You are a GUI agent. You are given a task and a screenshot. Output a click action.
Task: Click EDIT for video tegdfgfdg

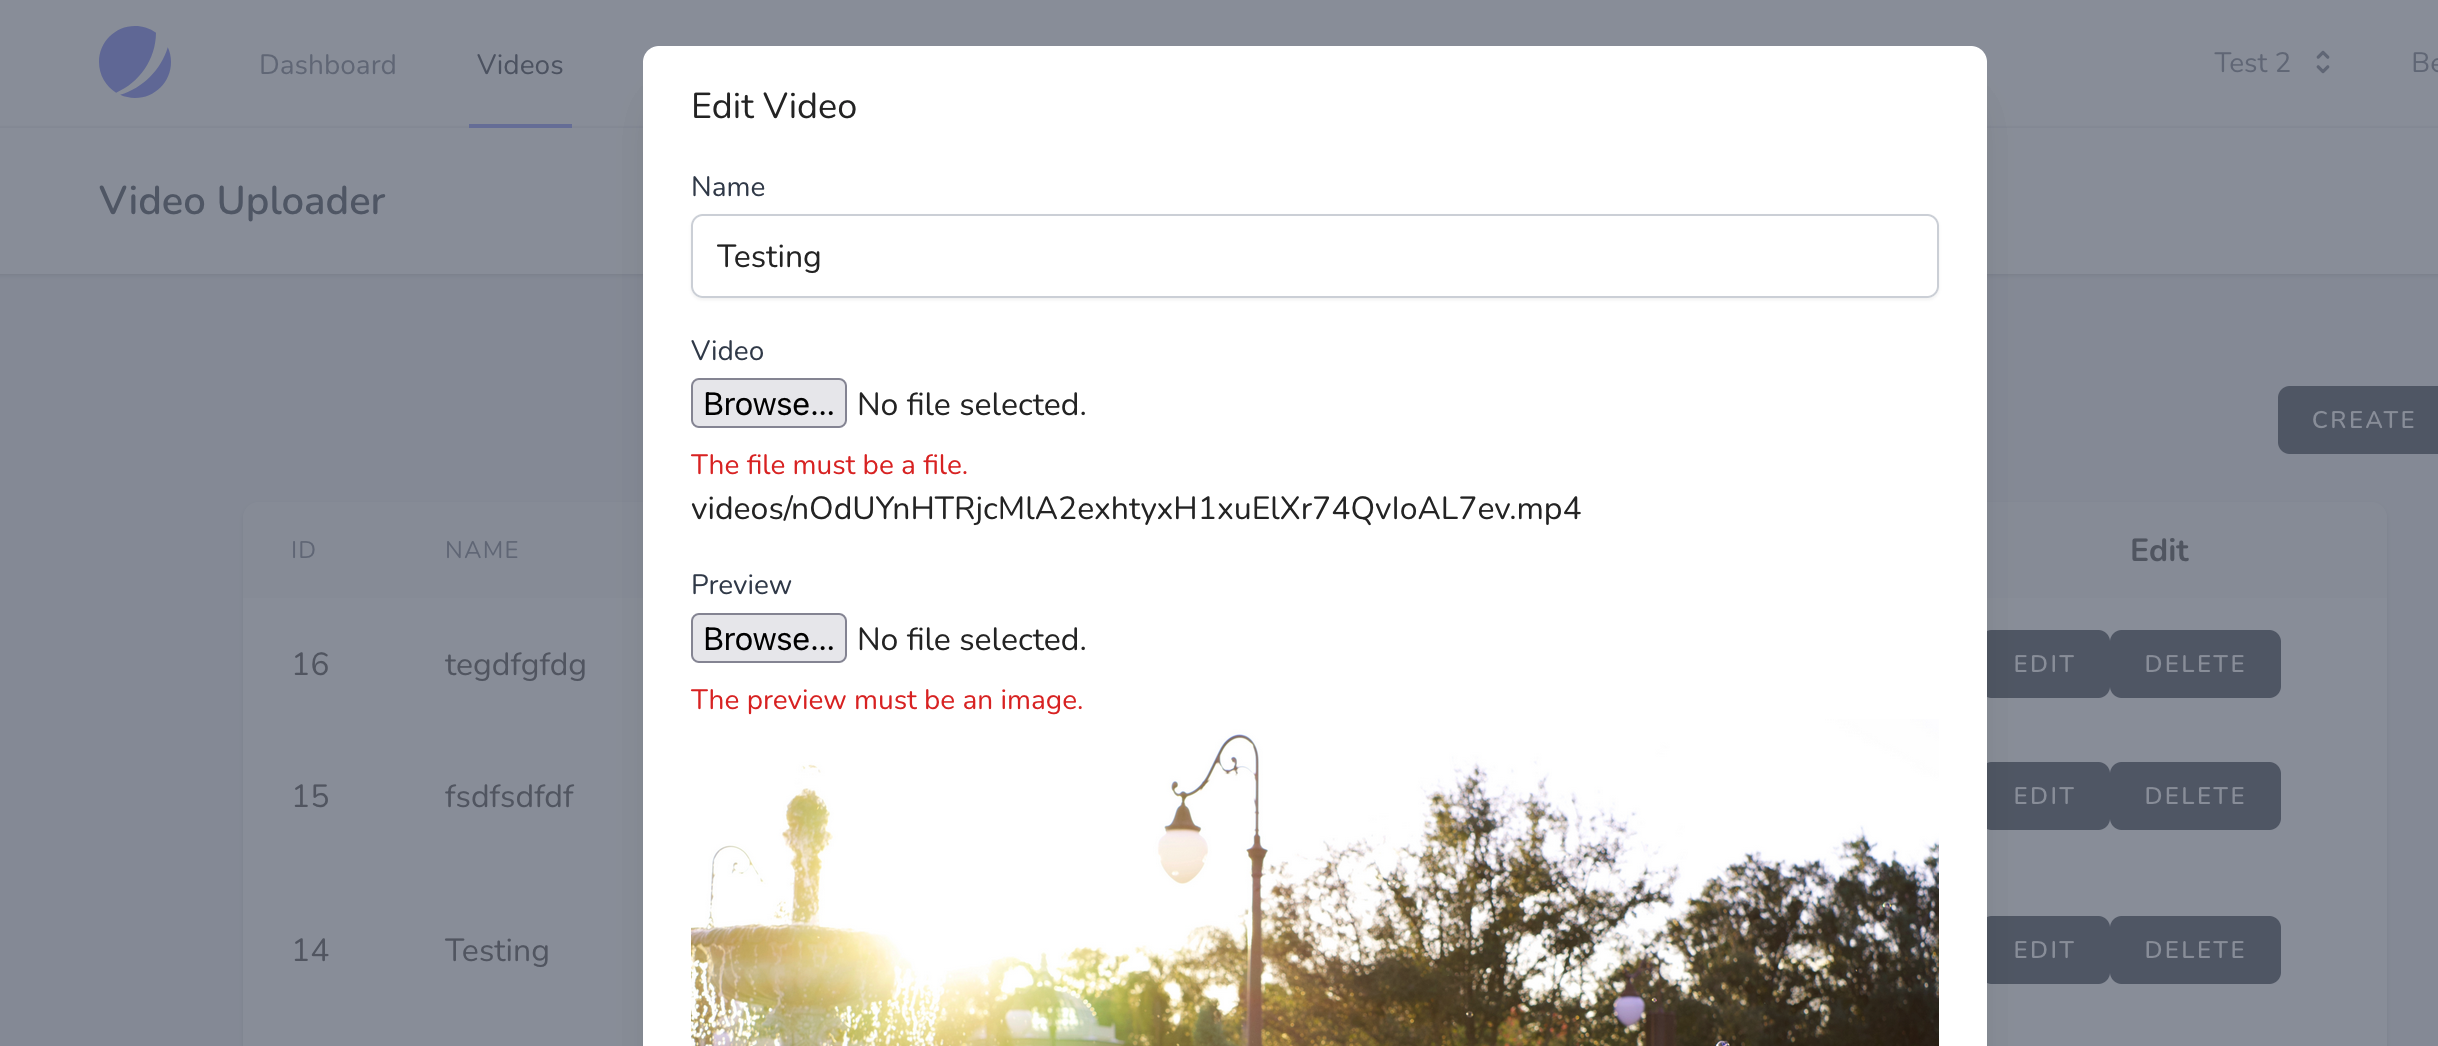tap(2044, 663)
